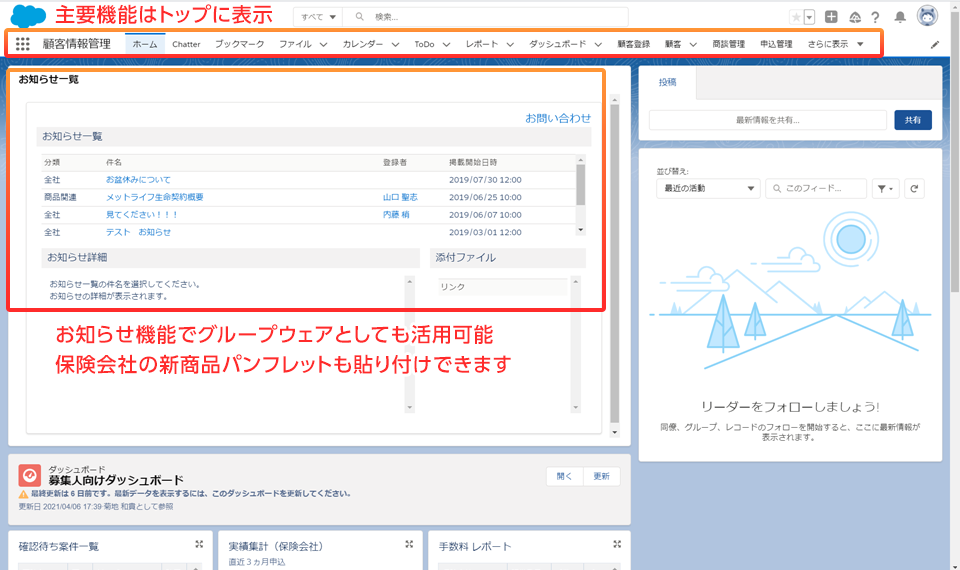Open the global actions plus icon

click(831, 17)
